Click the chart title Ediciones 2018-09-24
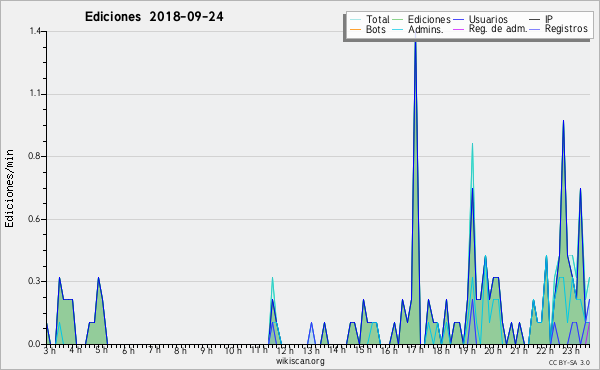 coord(154,17)
